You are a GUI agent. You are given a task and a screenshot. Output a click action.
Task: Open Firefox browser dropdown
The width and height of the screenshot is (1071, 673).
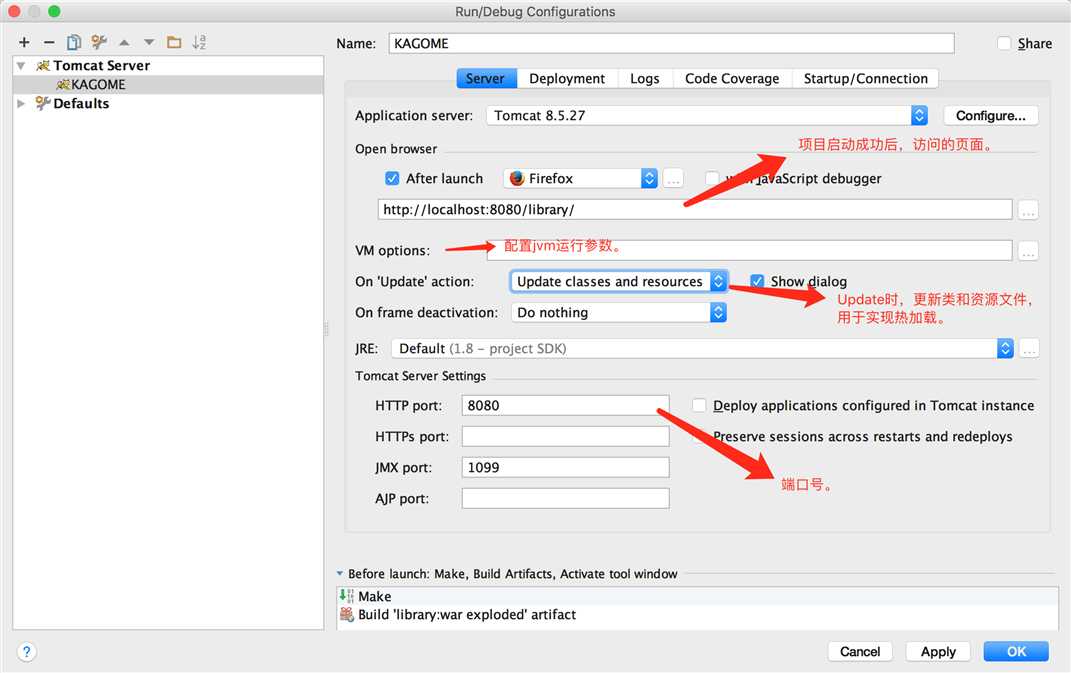(x=581, y=178)
